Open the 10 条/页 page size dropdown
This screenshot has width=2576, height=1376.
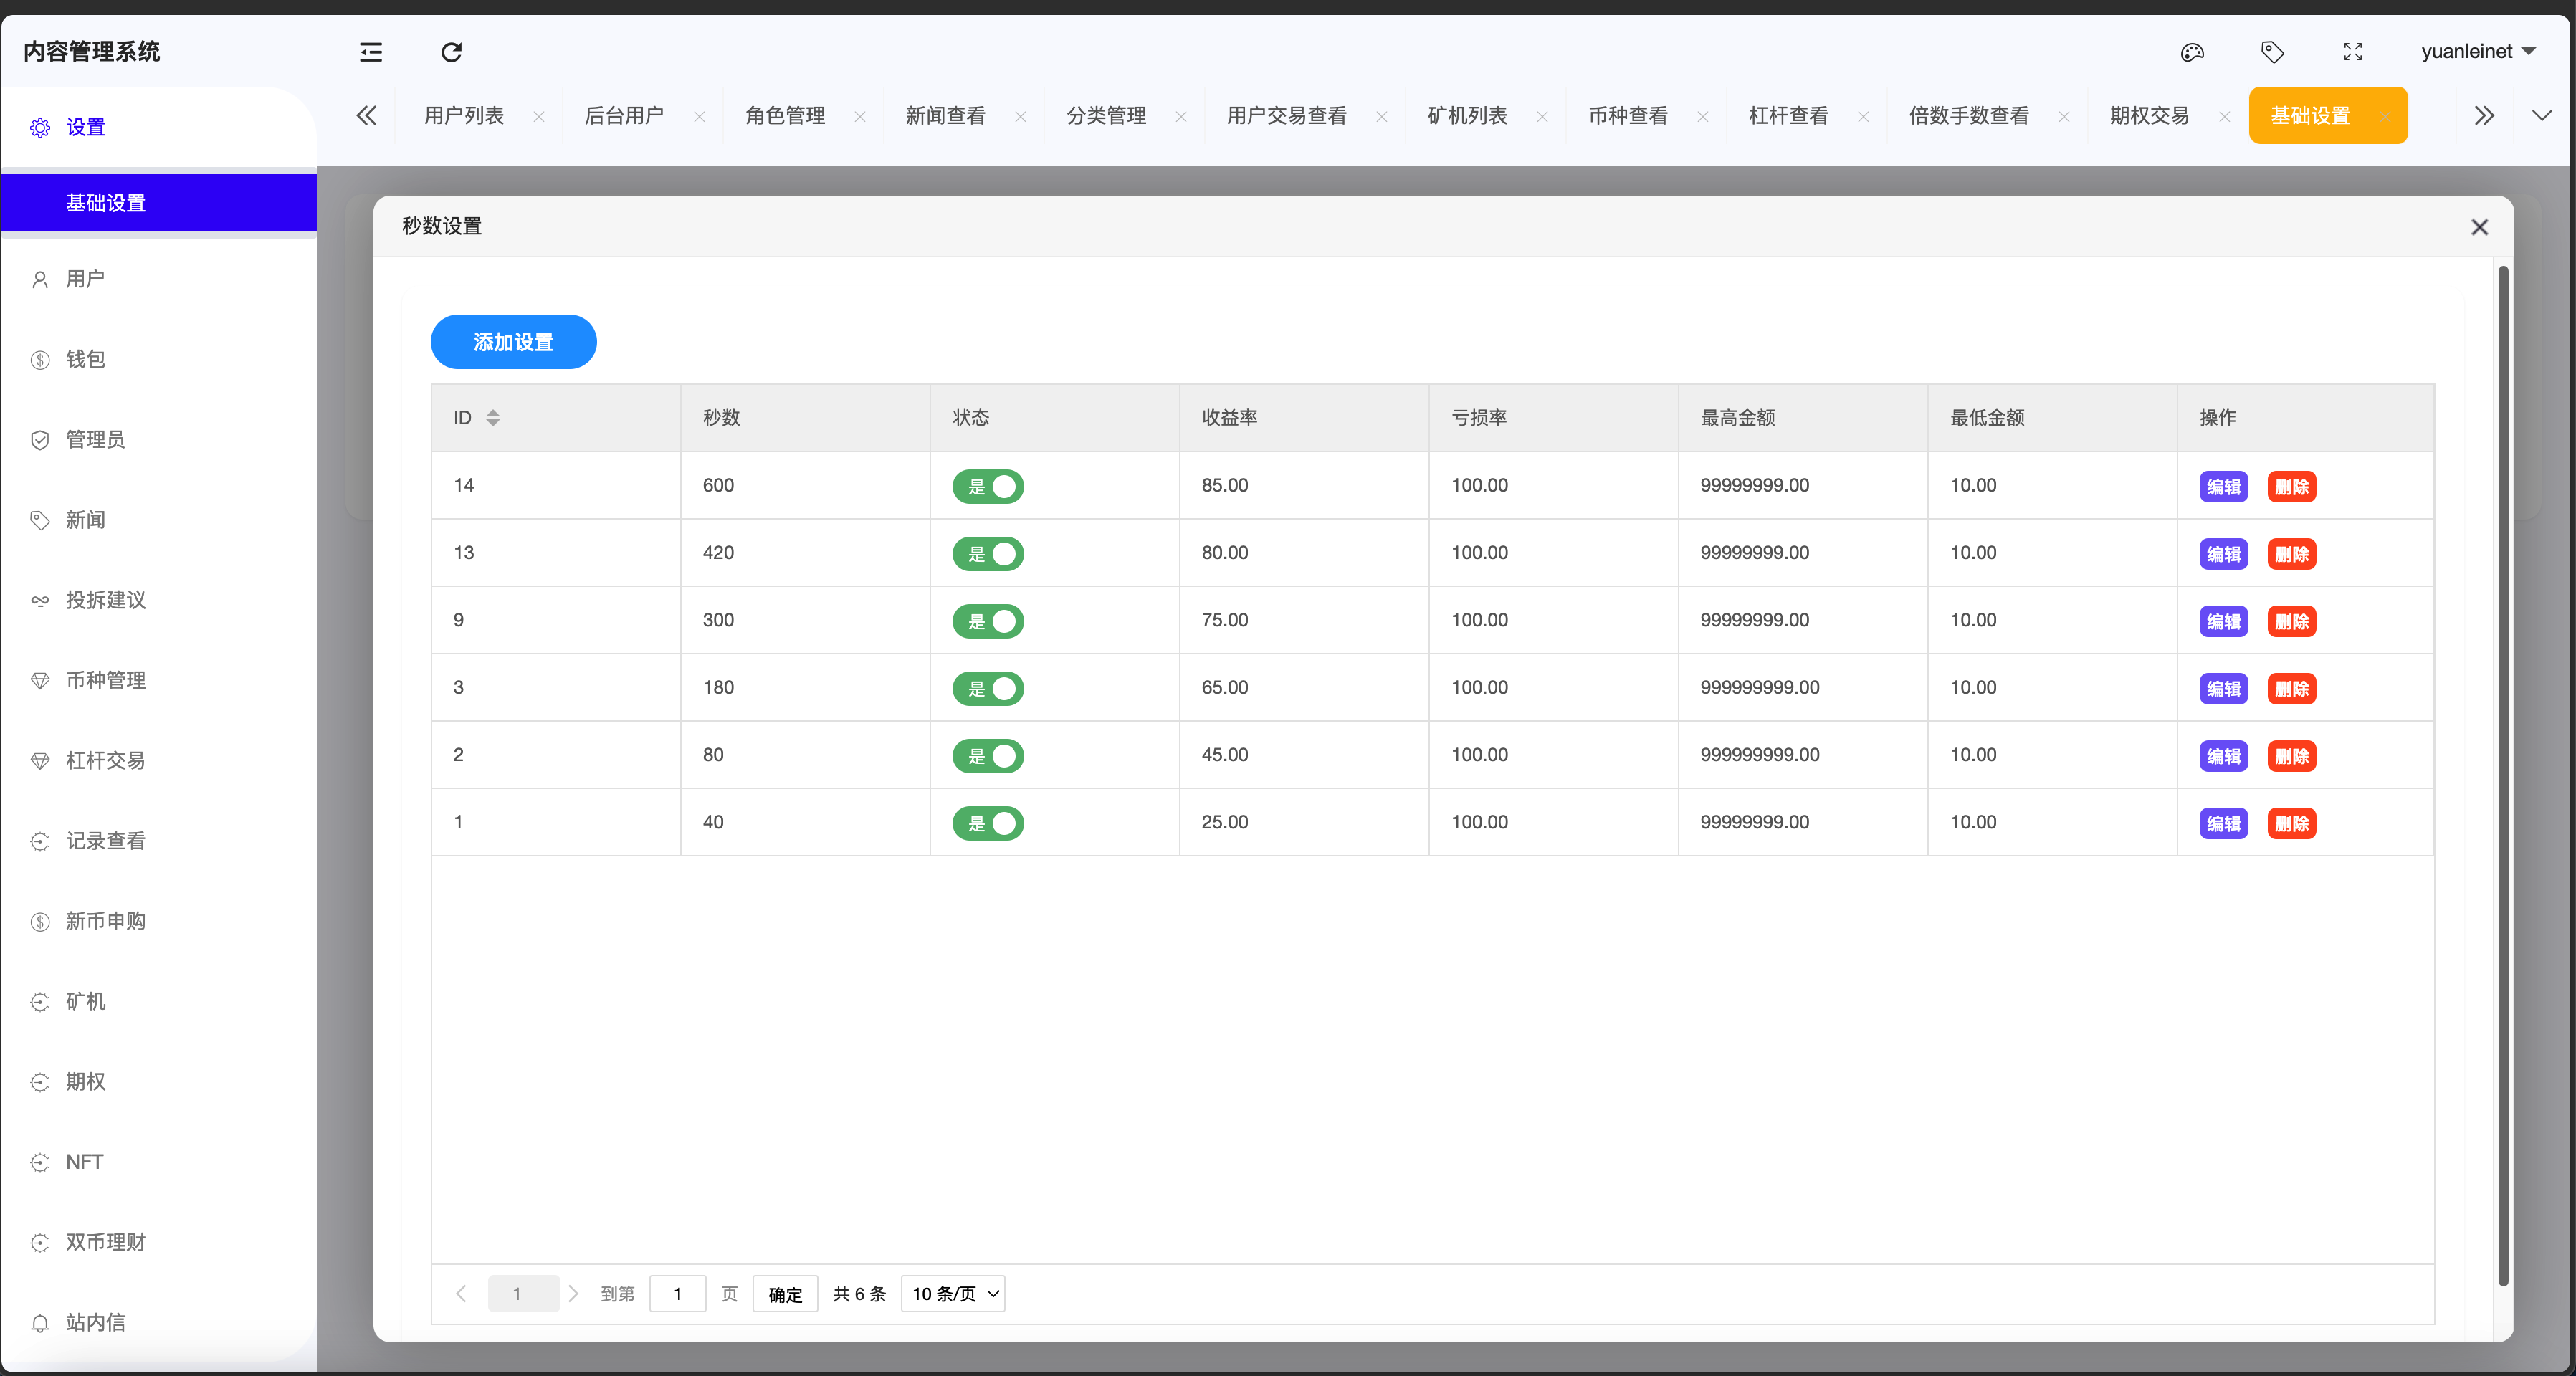[953, 1294]
